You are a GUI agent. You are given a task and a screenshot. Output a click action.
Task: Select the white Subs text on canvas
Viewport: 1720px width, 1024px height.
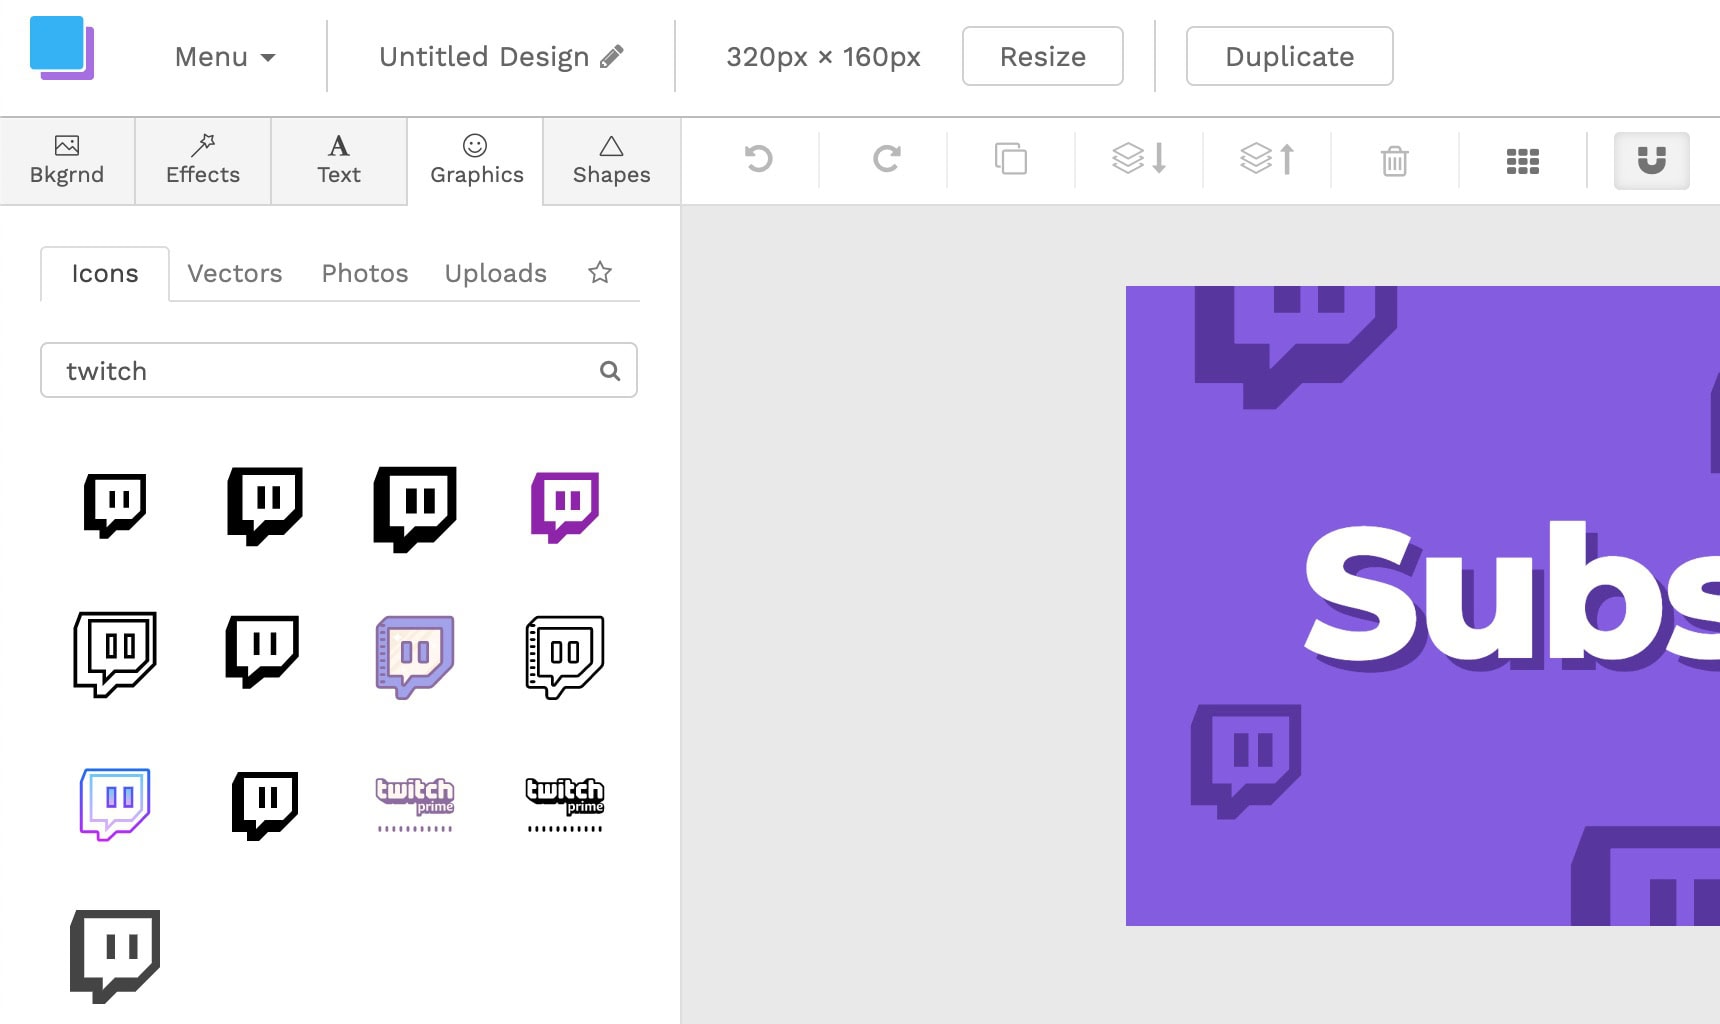(1510, 595)
